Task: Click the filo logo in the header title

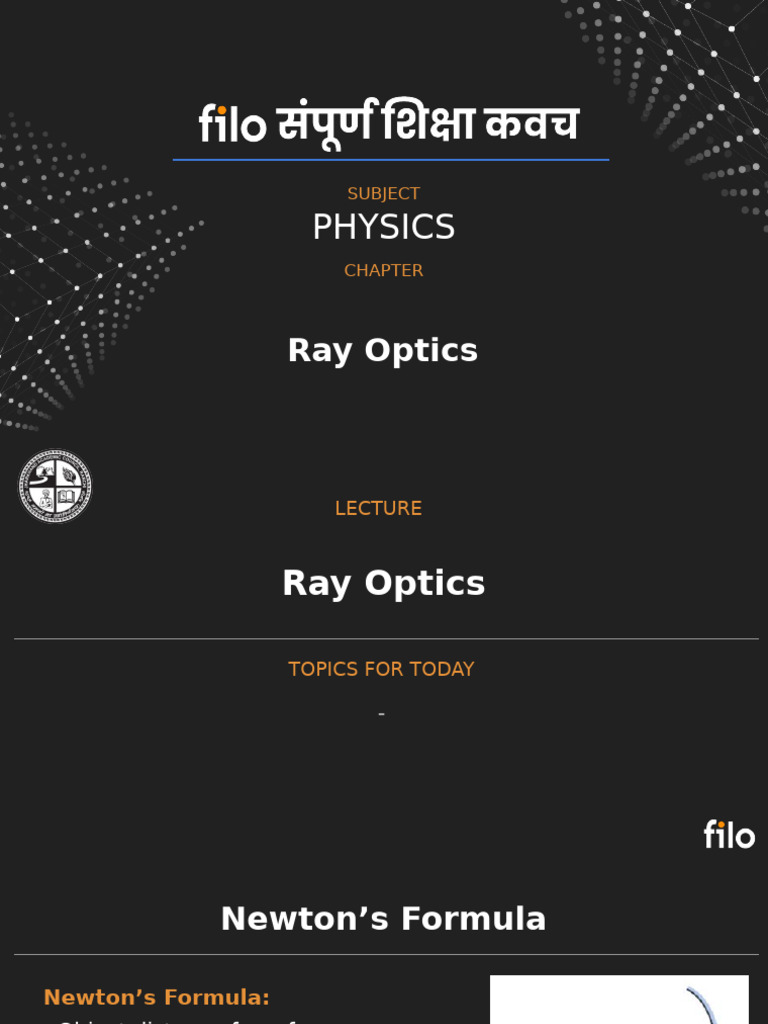Action: click(x=232, y=126)
